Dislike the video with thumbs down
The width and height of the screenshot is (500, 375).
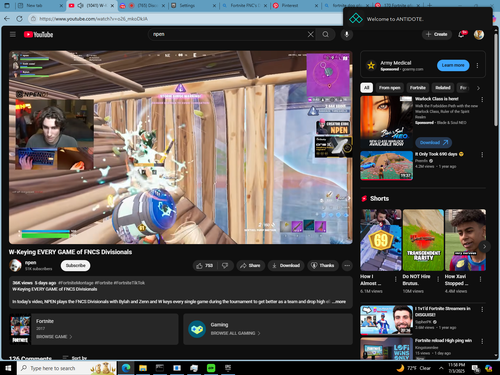[225, 265]
